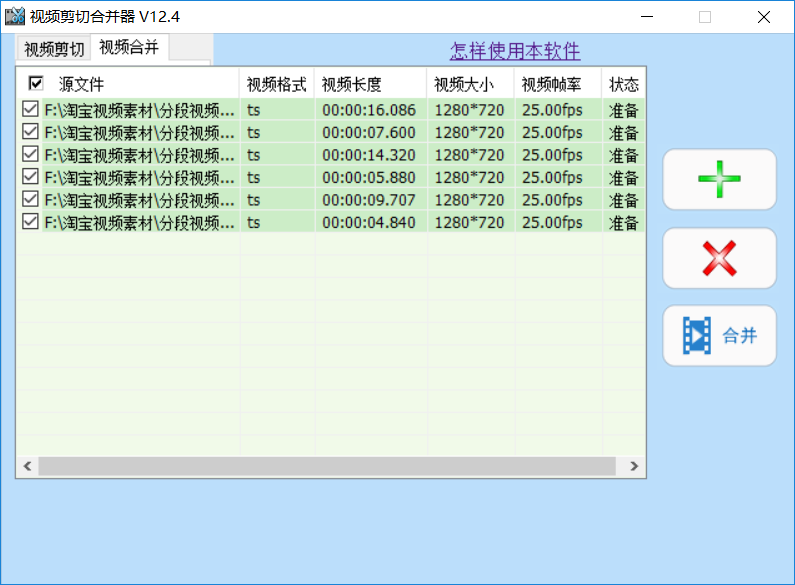This screenshot has width=795, height=585.
Task: Select the 视频合并 tab
Action: (129, 47)
